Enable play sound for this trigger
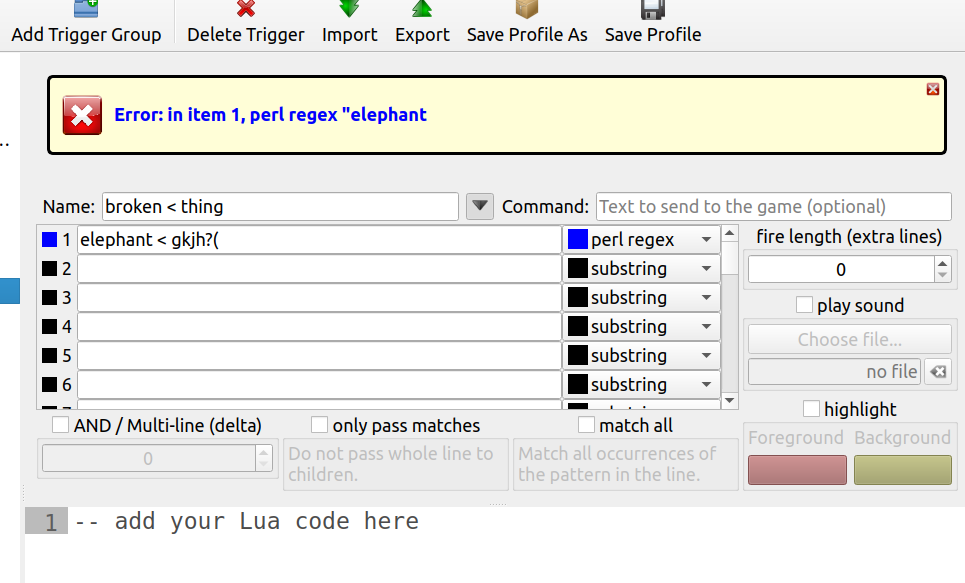 pos(804,305)
